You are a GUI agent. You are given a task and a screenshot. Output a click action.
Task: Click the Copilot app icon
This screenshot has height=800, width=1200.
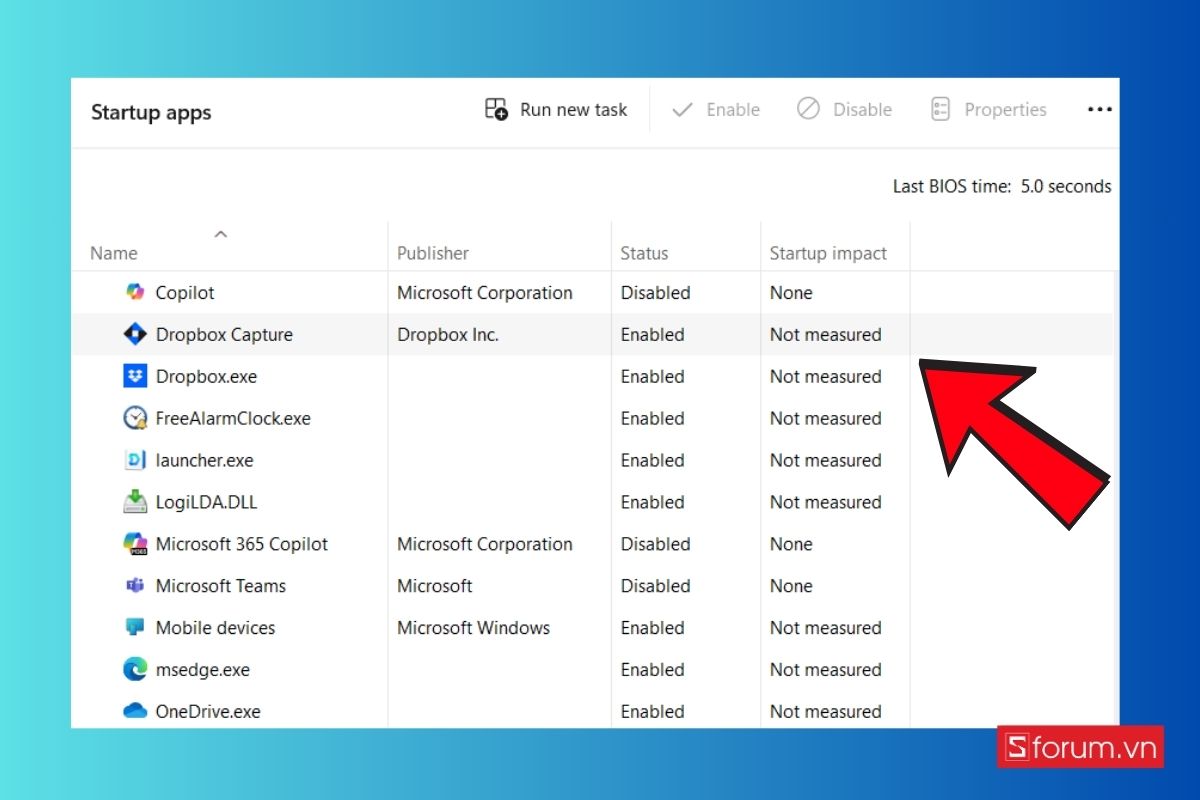[x=135, y=293]
